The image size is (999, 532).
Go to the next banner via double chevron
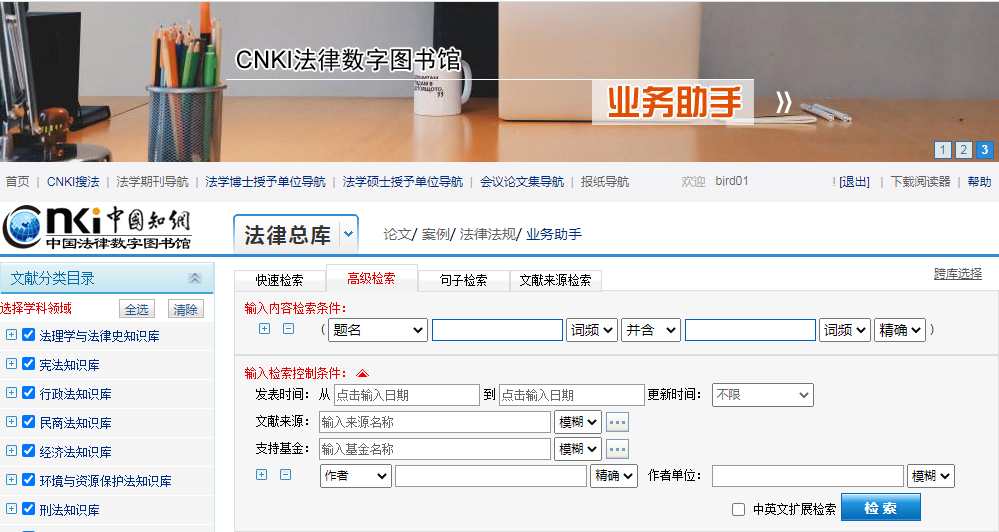(784, 102)
